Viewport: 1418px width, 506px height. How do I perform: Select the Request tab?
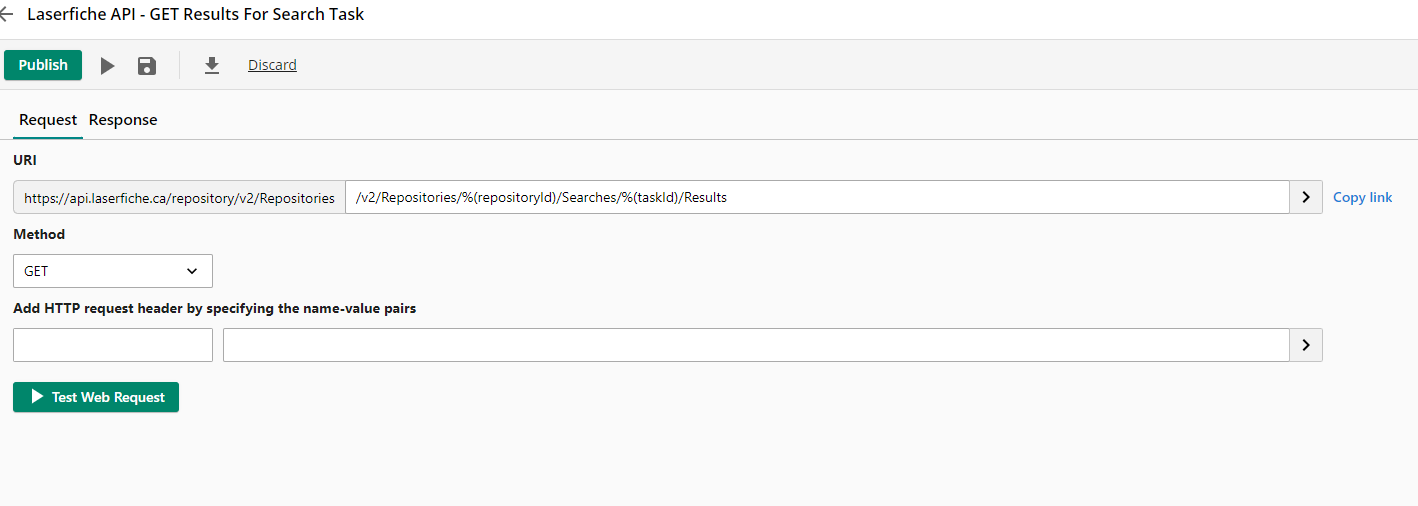coord(48,120)
